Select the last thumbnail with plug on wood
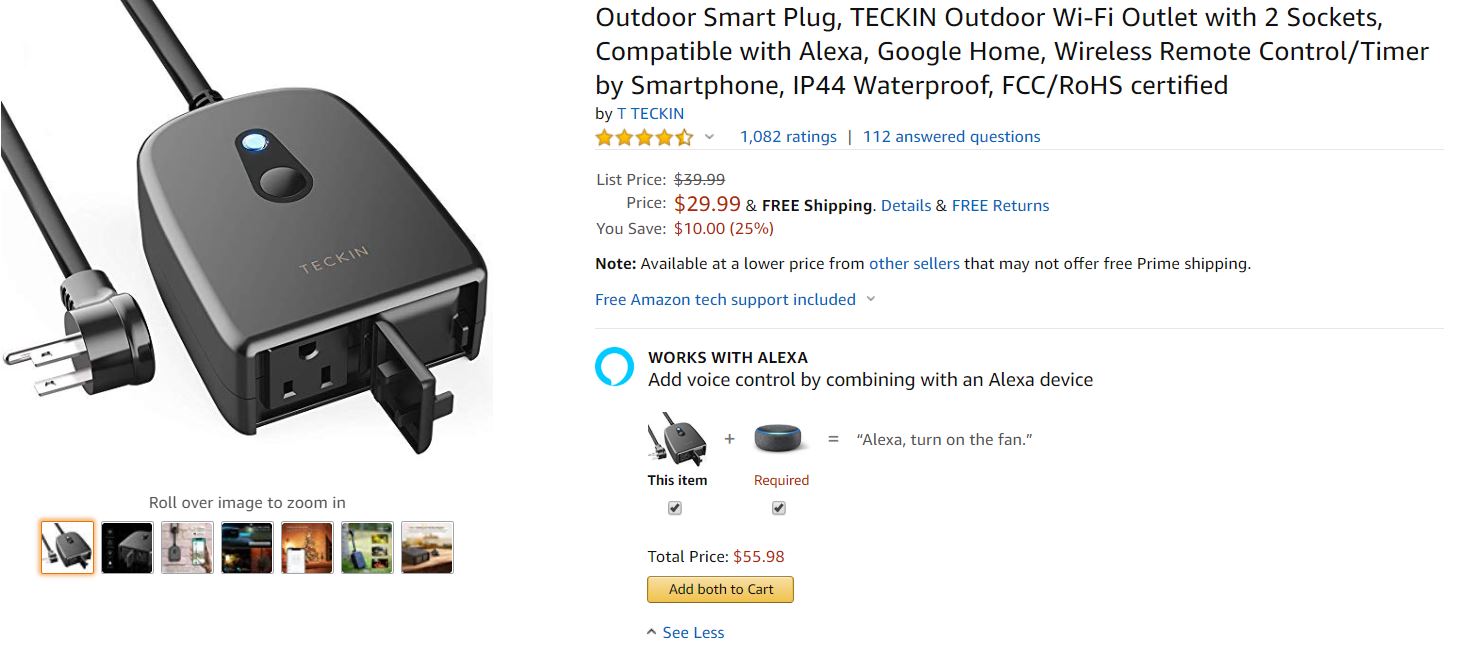 (427, 547)
